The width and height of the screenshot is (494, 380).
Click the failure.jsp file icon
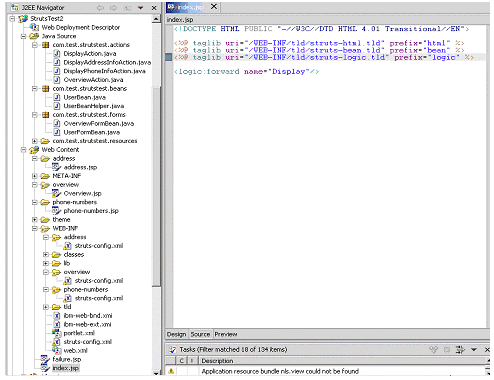tap(45, 359)
